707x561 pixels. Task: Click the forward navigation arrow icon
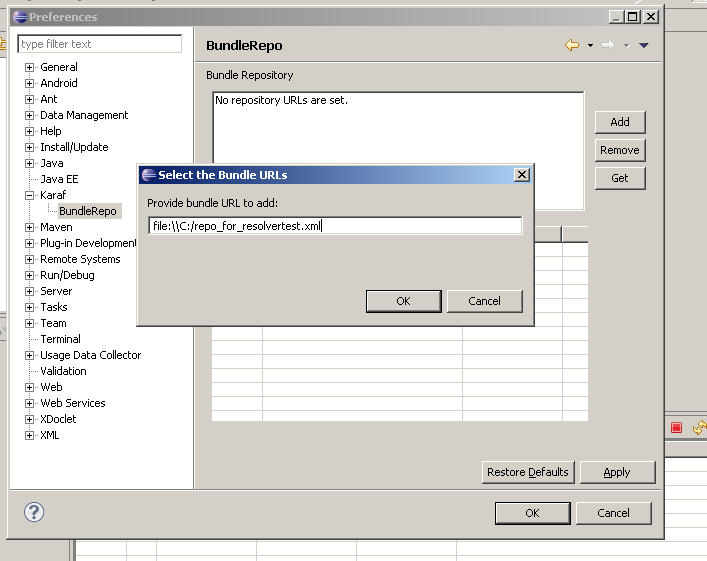pos(608,45)
